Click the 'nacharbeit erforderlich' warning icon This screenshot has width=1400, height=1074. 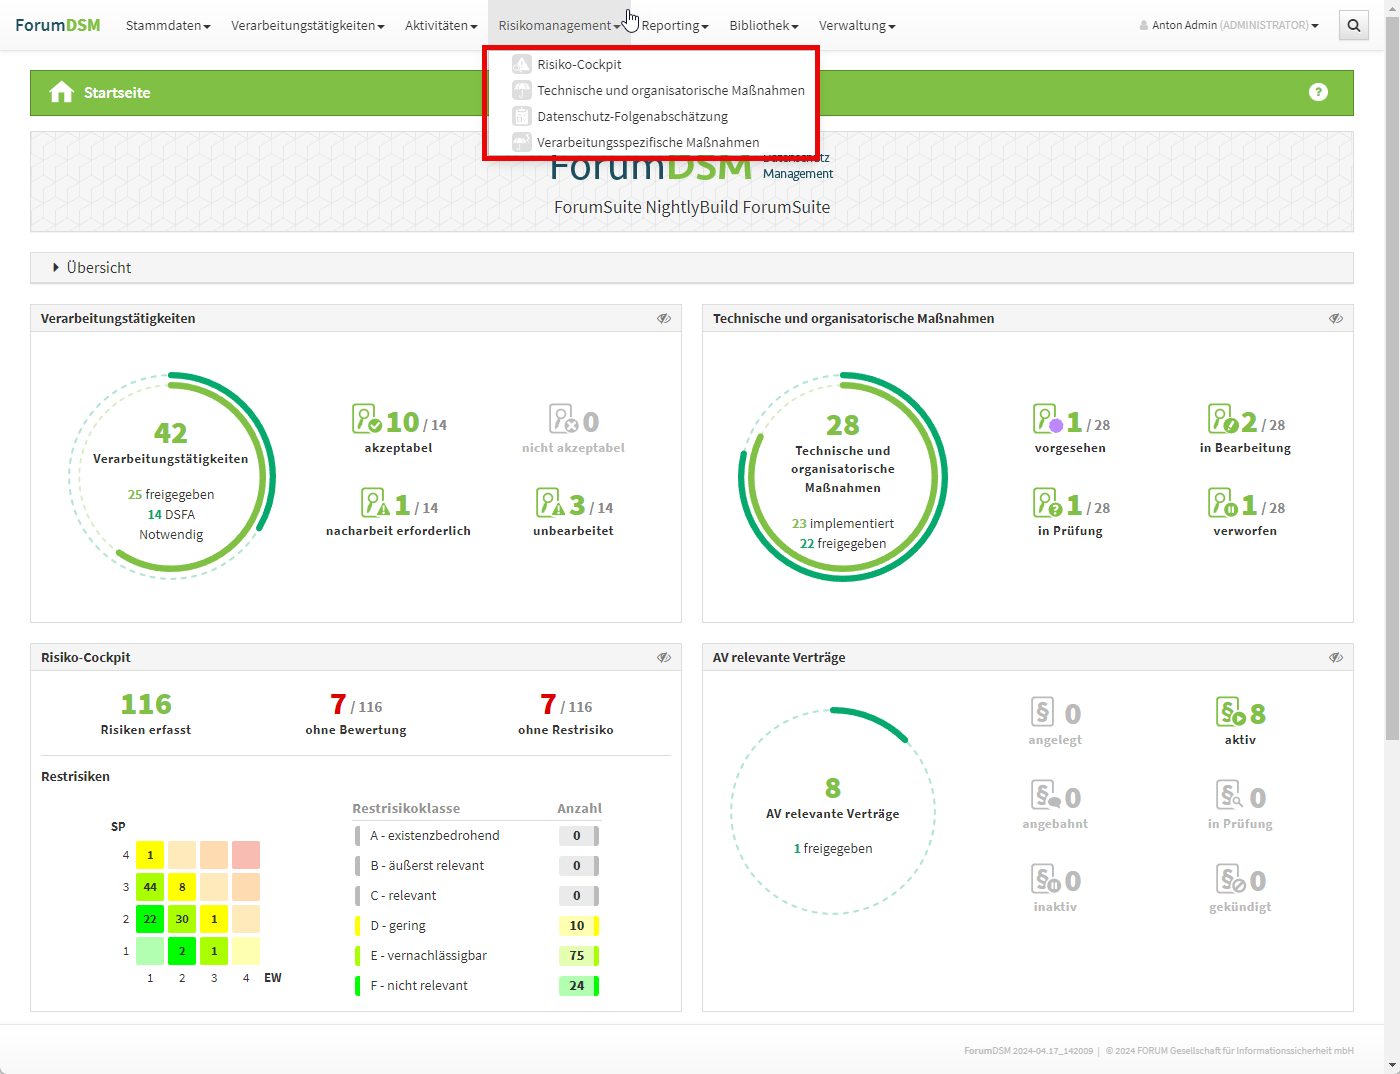point(375,502)
